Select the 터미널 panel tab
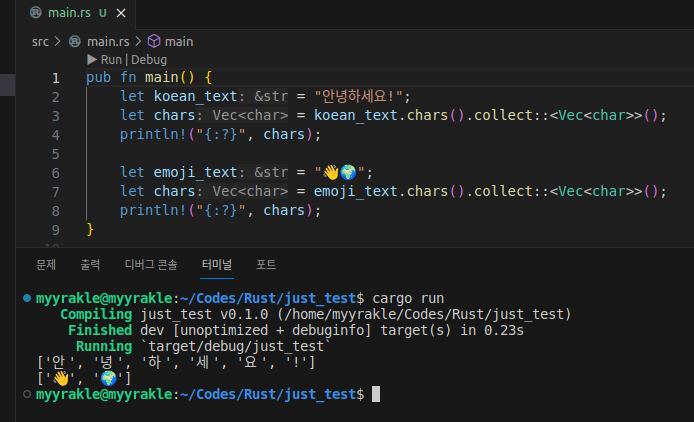 coord(216,265)
